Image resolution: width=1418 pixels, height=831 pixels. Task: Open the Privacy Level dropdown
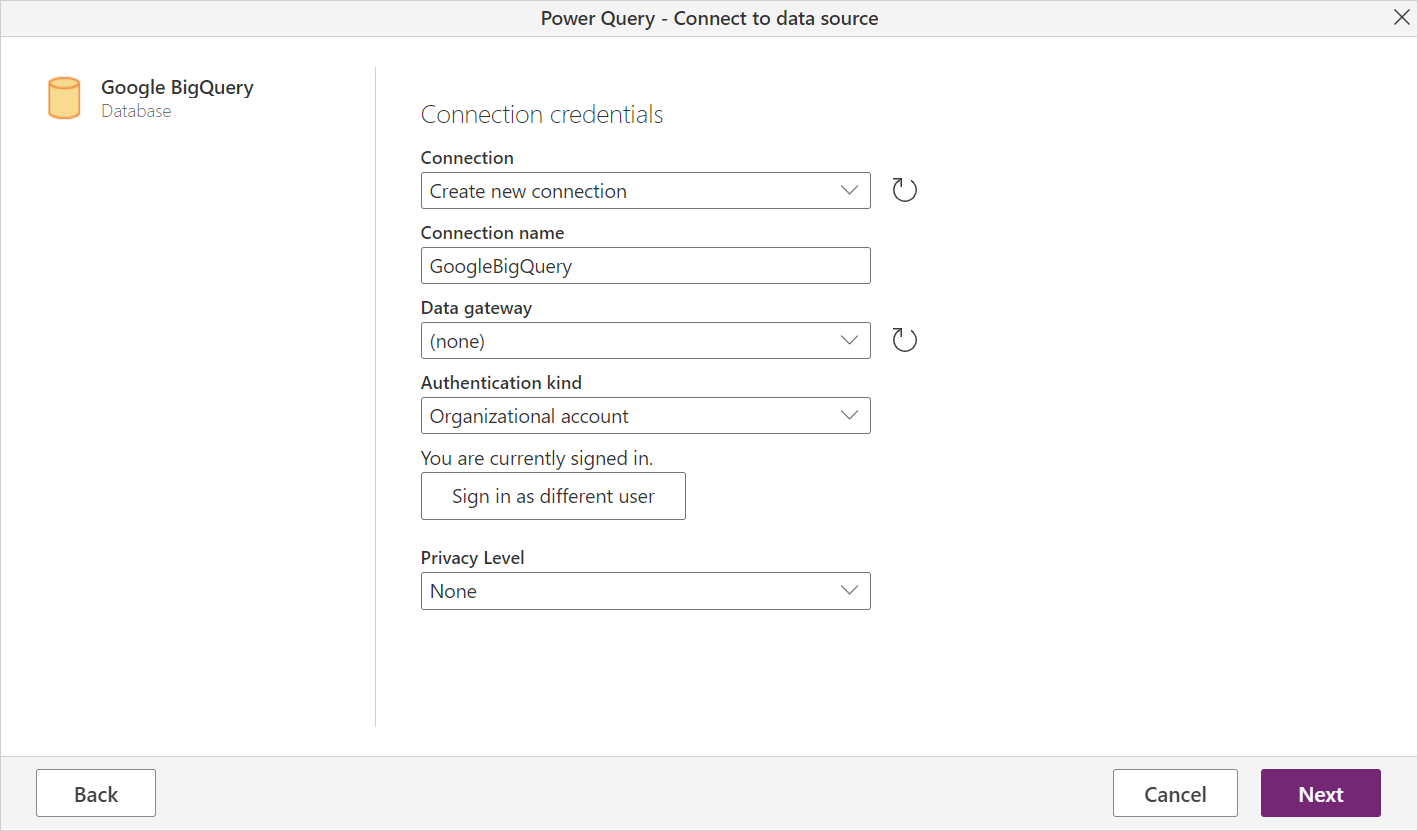[x=646, y=591]
